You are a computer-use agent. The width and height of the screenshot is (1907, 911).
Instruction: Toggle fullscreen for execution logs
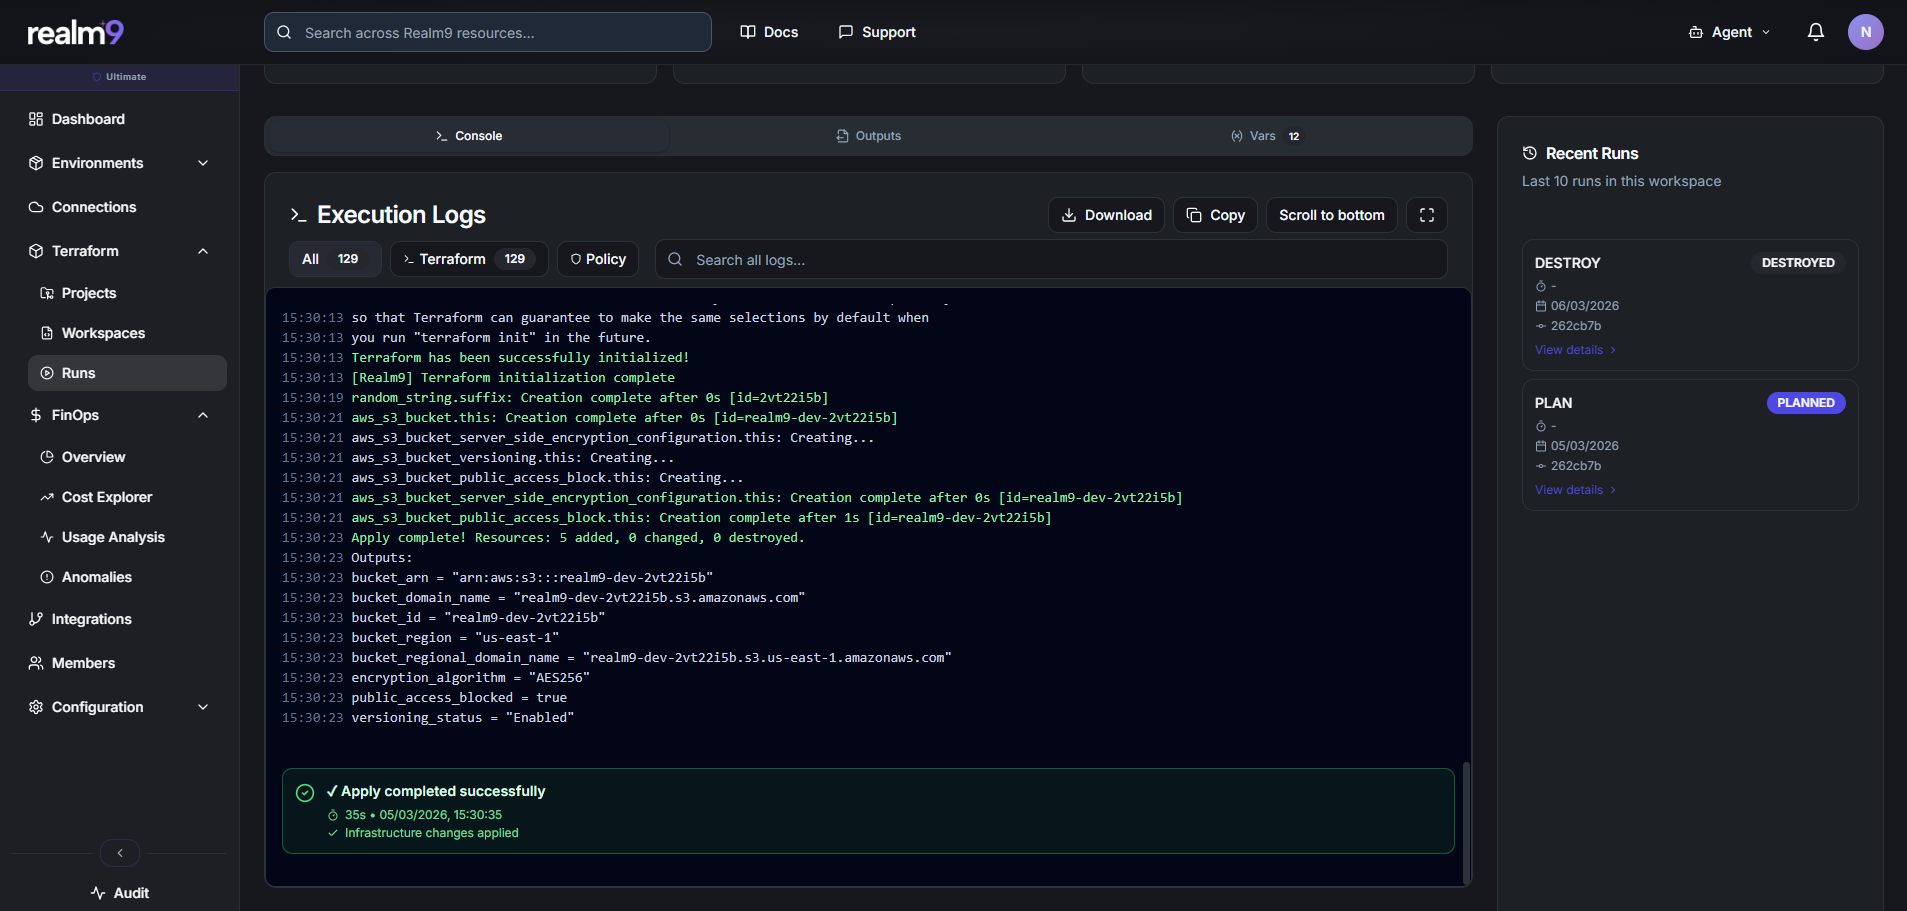(x=1426, y=215)
